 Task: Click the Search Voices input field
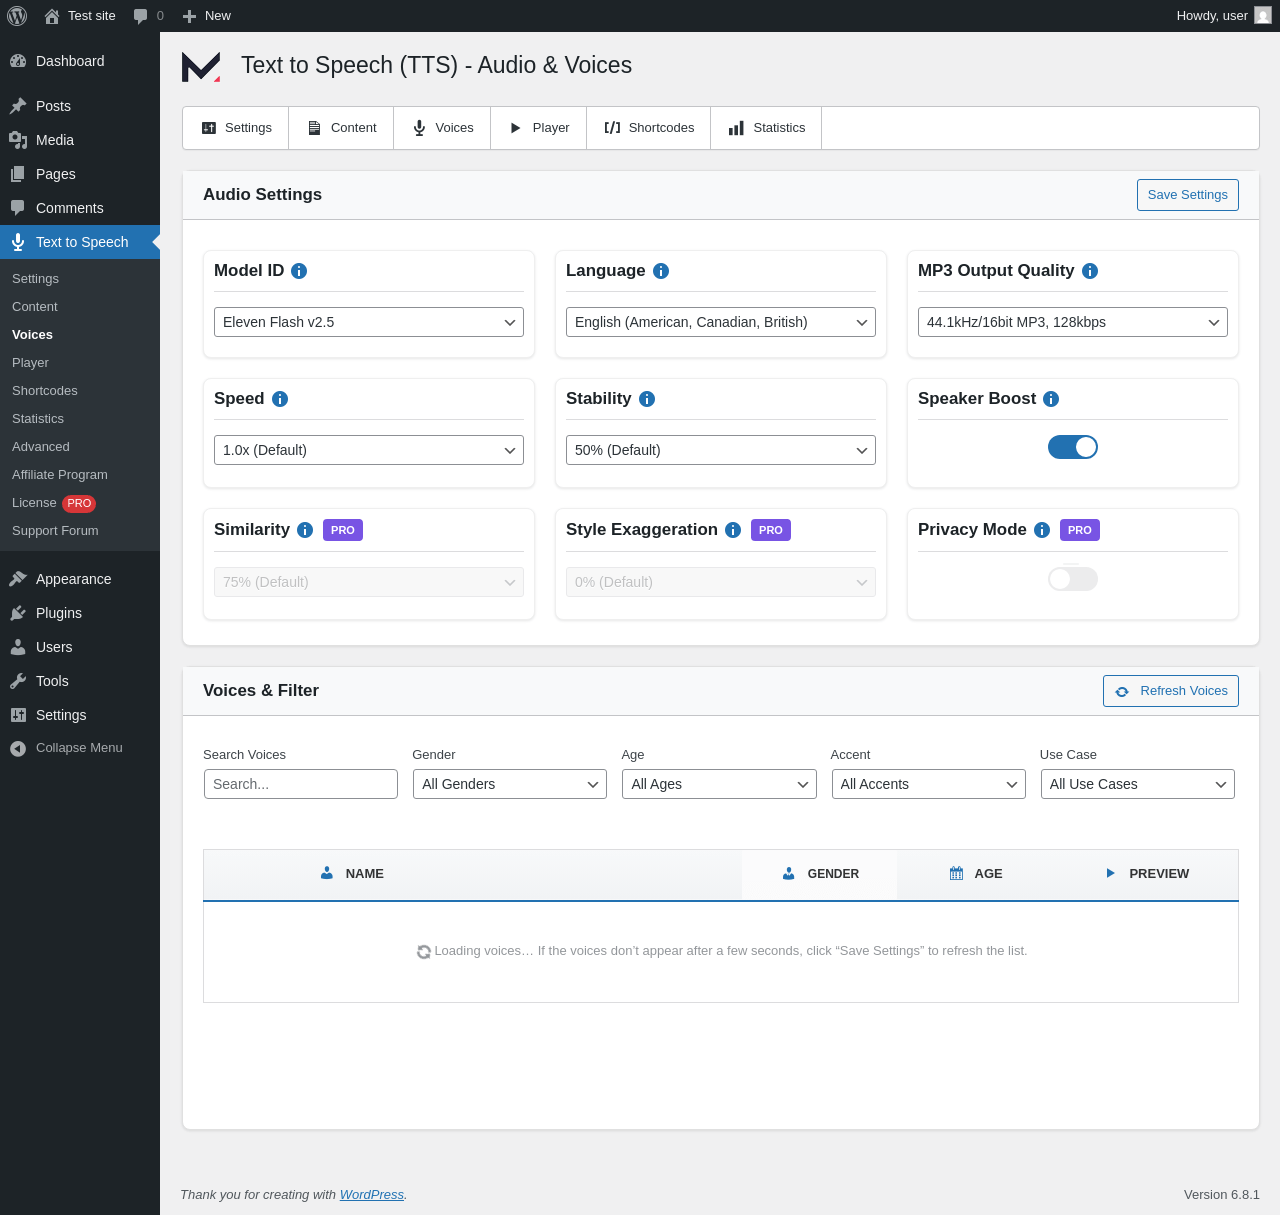coord(301,784)
